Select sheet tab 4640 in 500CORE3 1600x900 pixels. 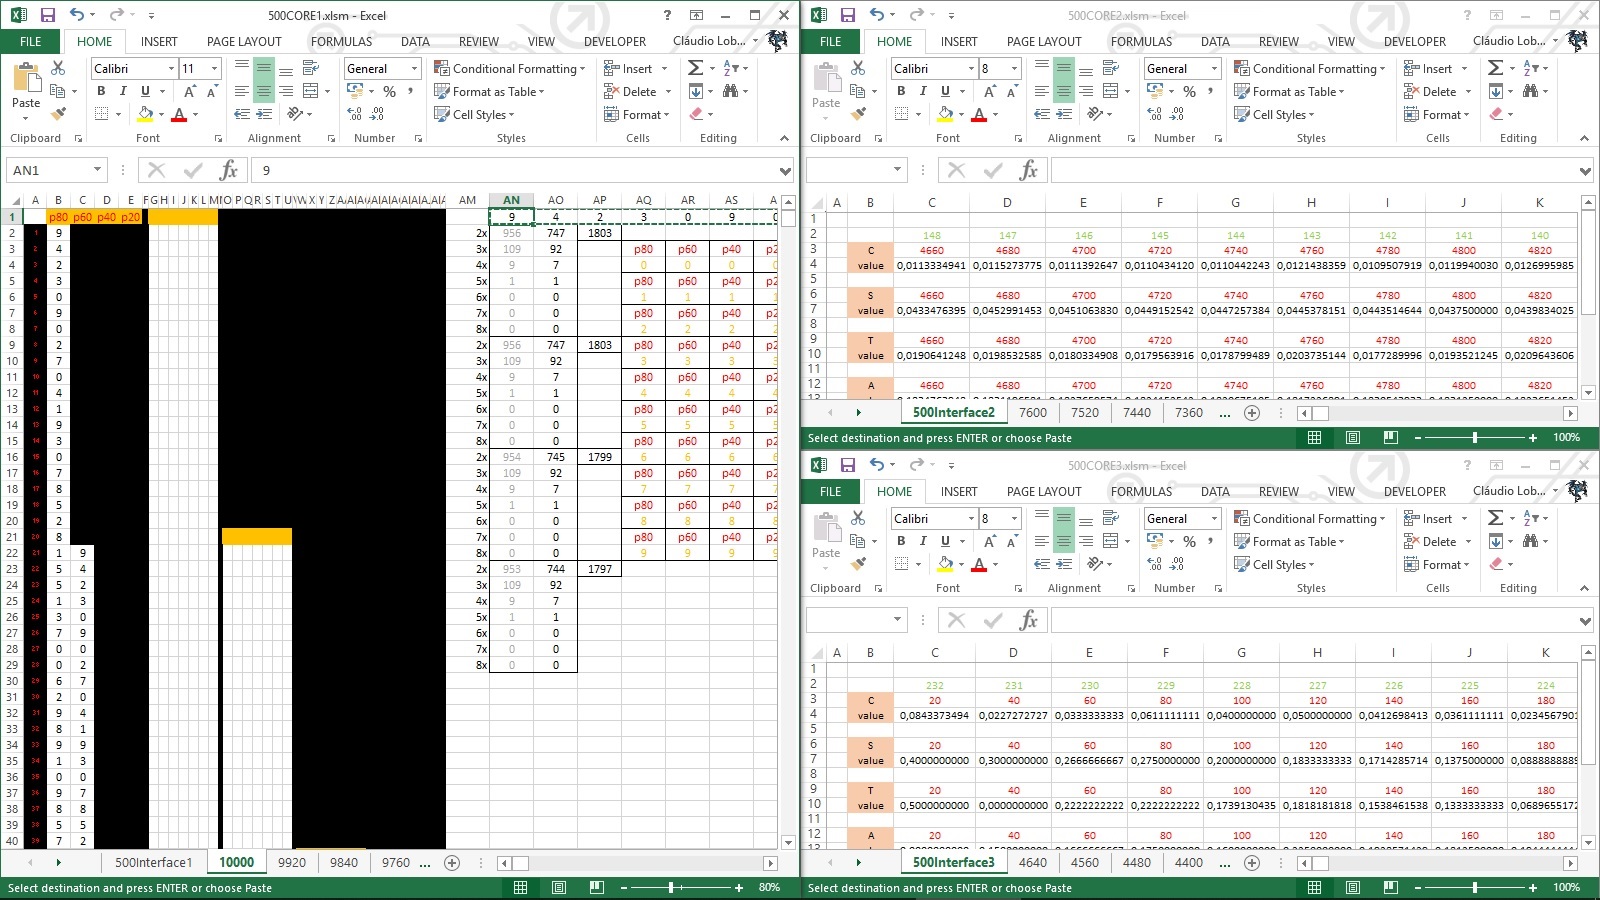tap(1033, 862)
